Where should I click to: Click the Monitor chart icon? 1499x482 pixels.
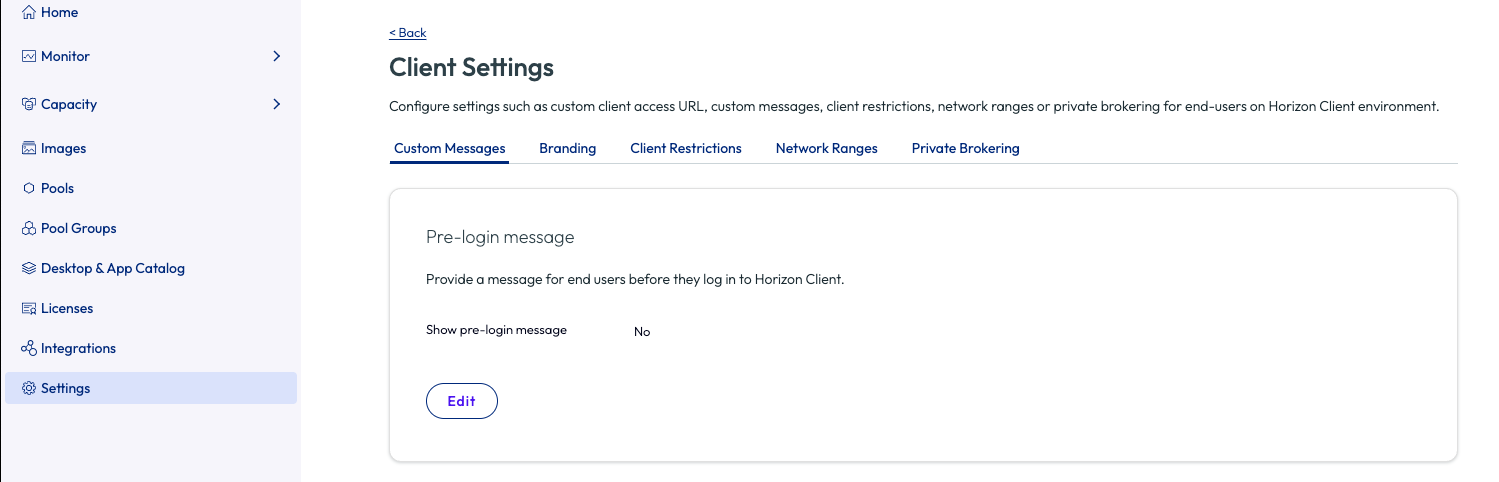coord(29,57)
